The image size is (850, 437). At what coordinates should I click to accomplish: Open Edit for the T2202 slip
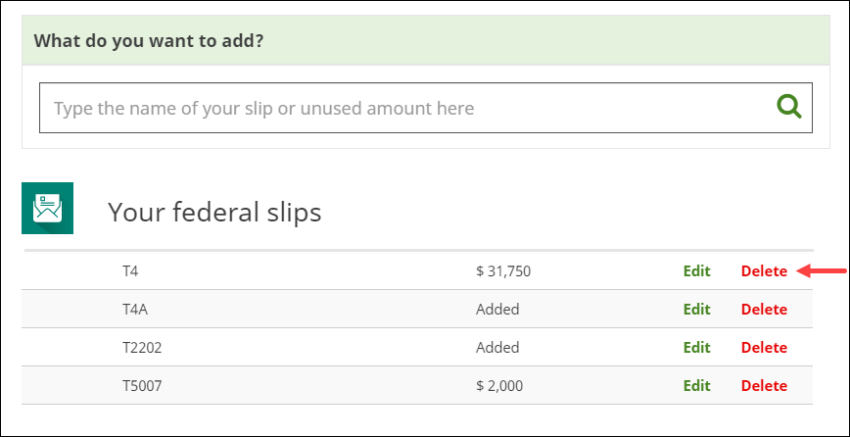point(696,347)
